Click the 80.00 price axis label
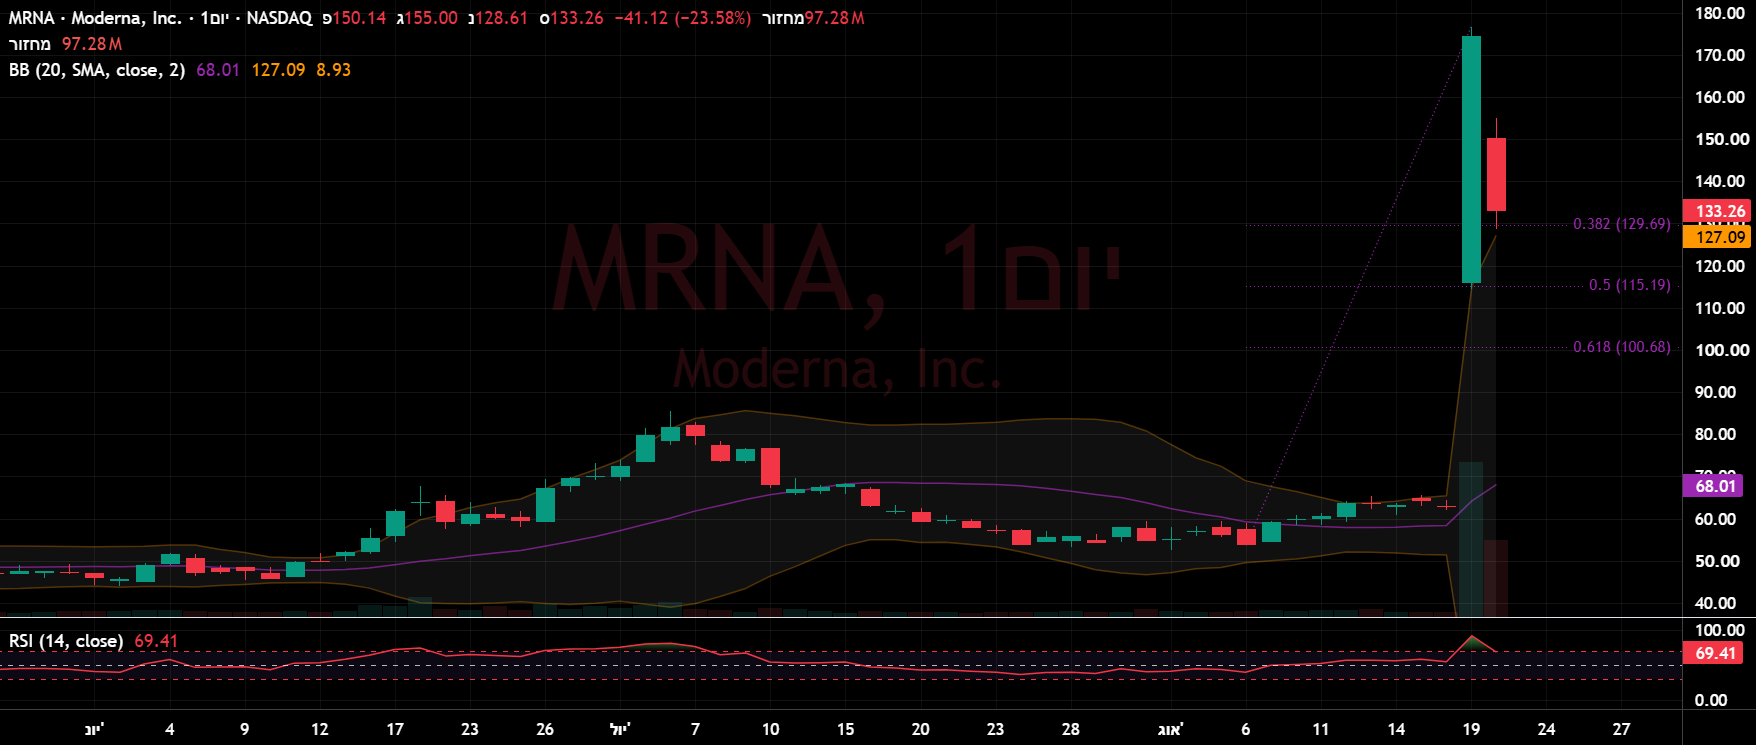 (1716, 434)
